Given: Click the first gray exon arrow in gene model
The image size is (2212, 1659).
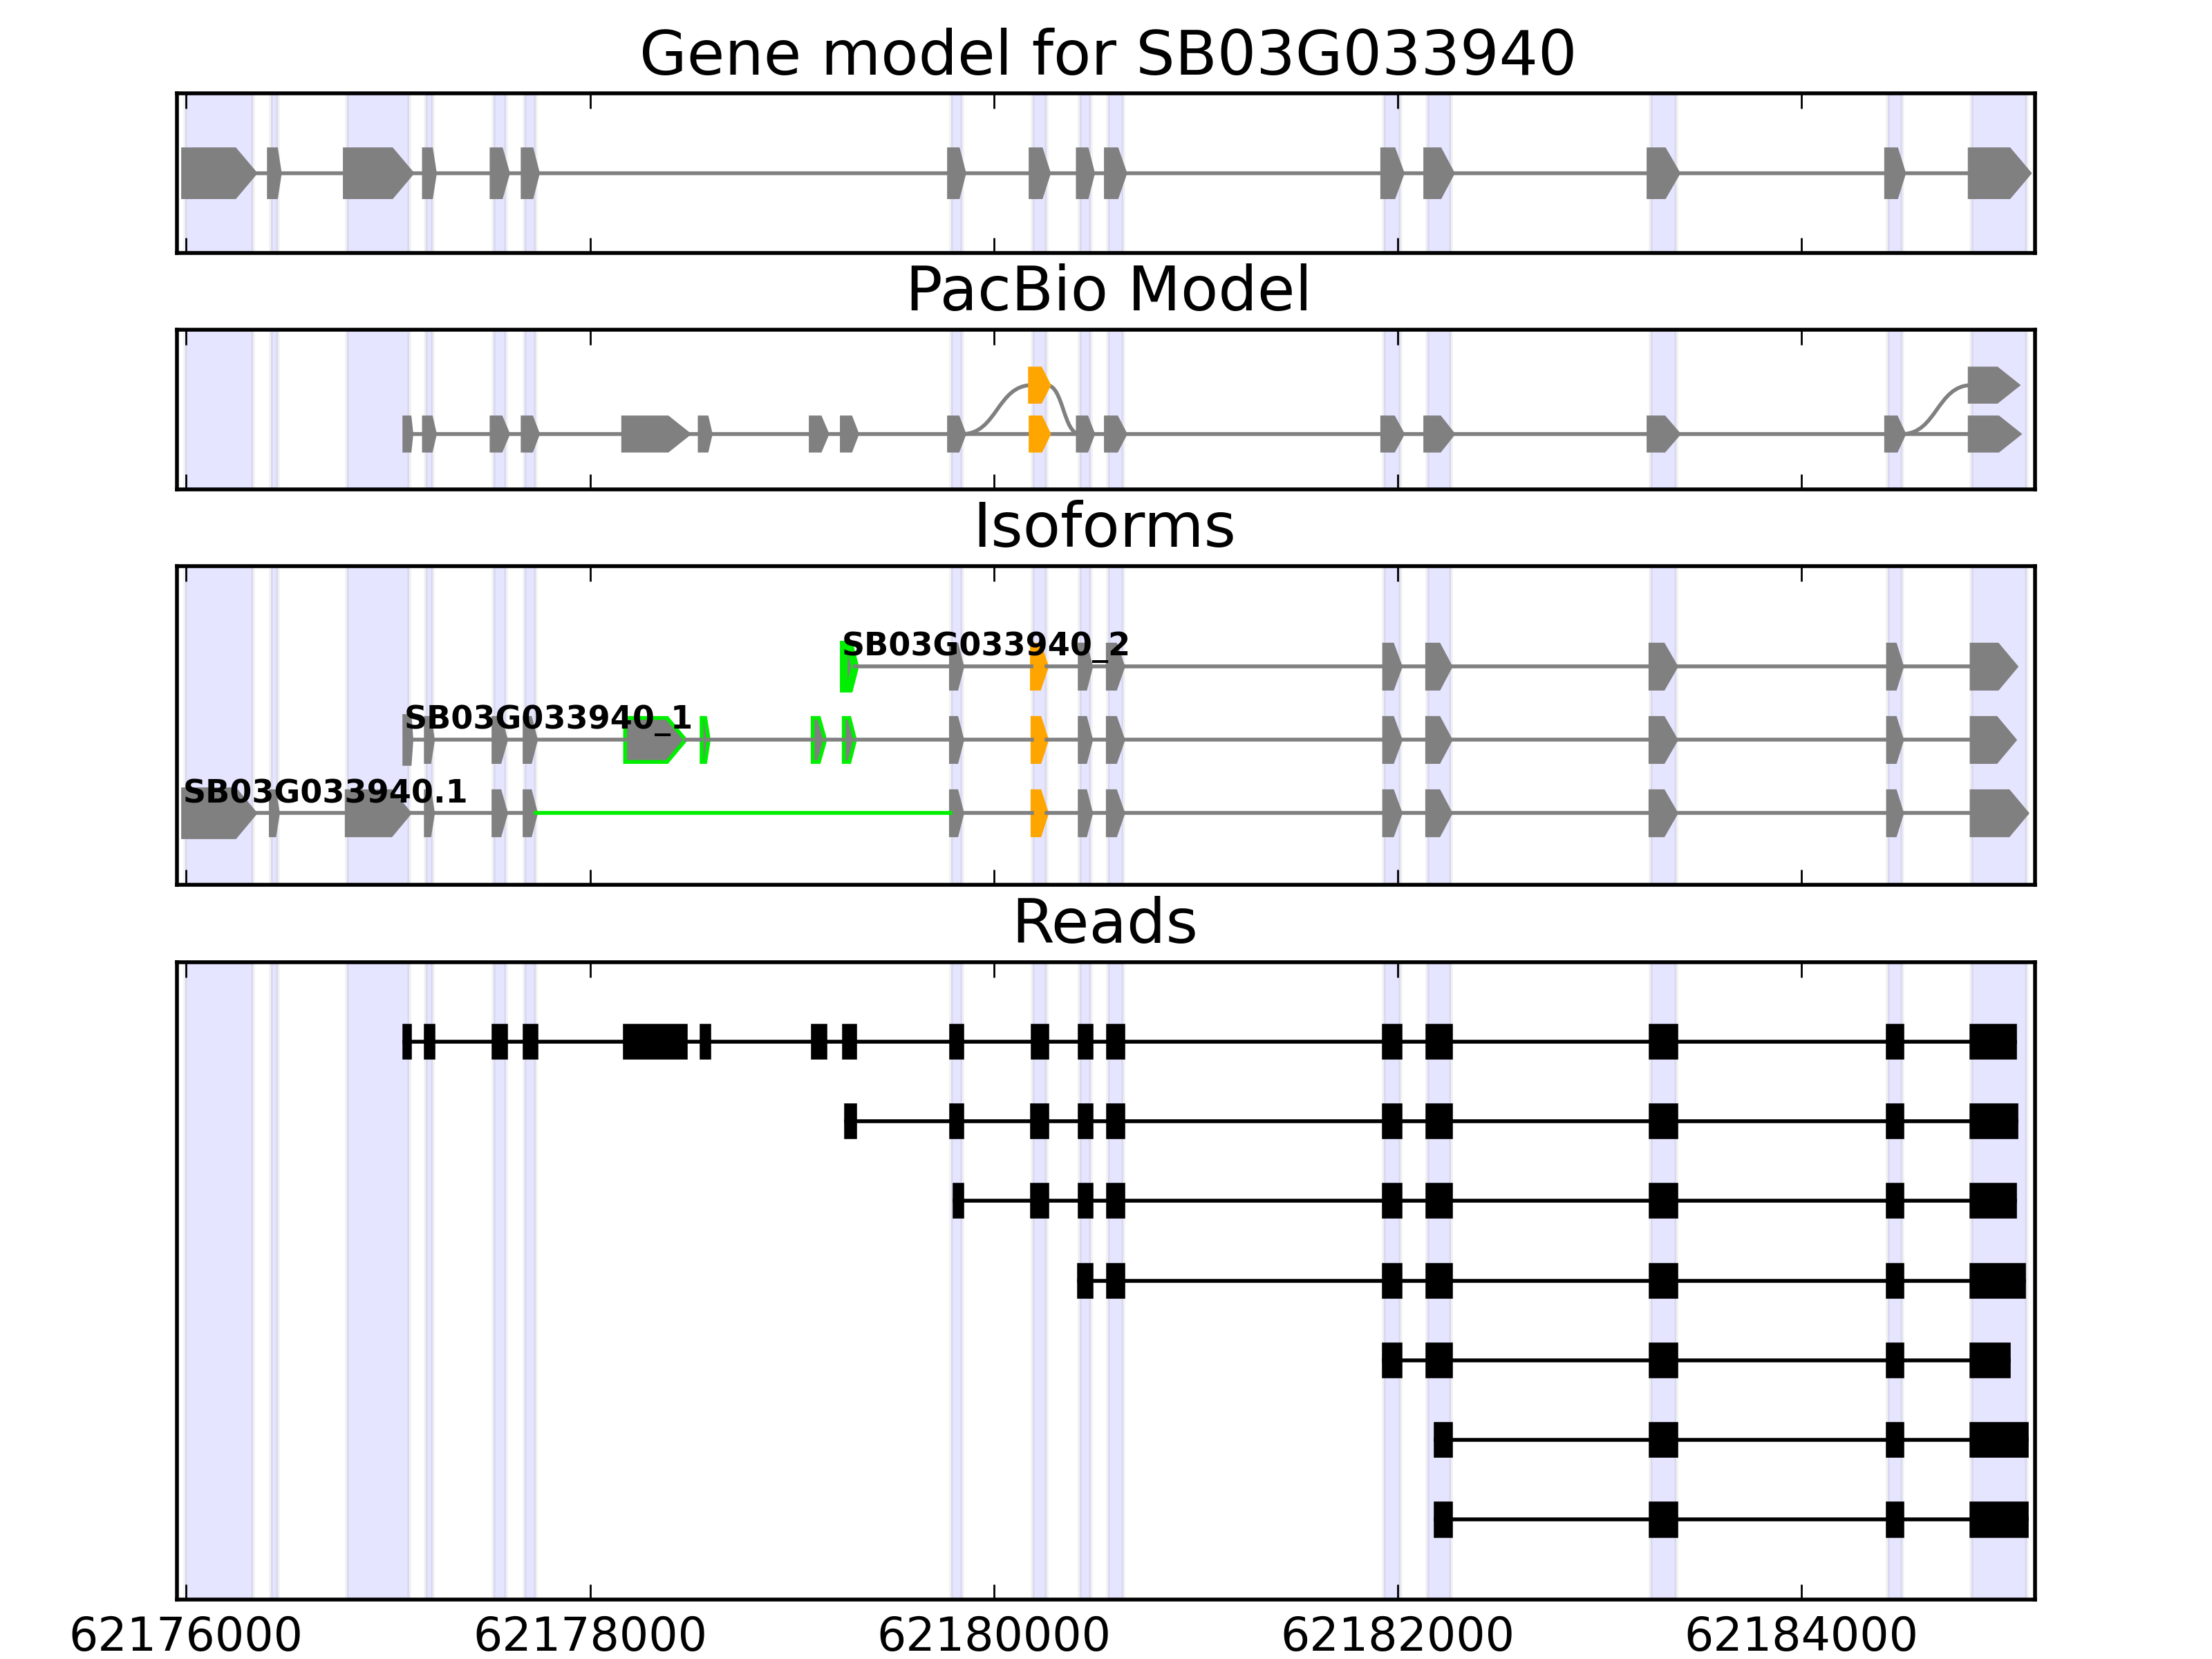Looking at the screenshot, I should (215, 173).
